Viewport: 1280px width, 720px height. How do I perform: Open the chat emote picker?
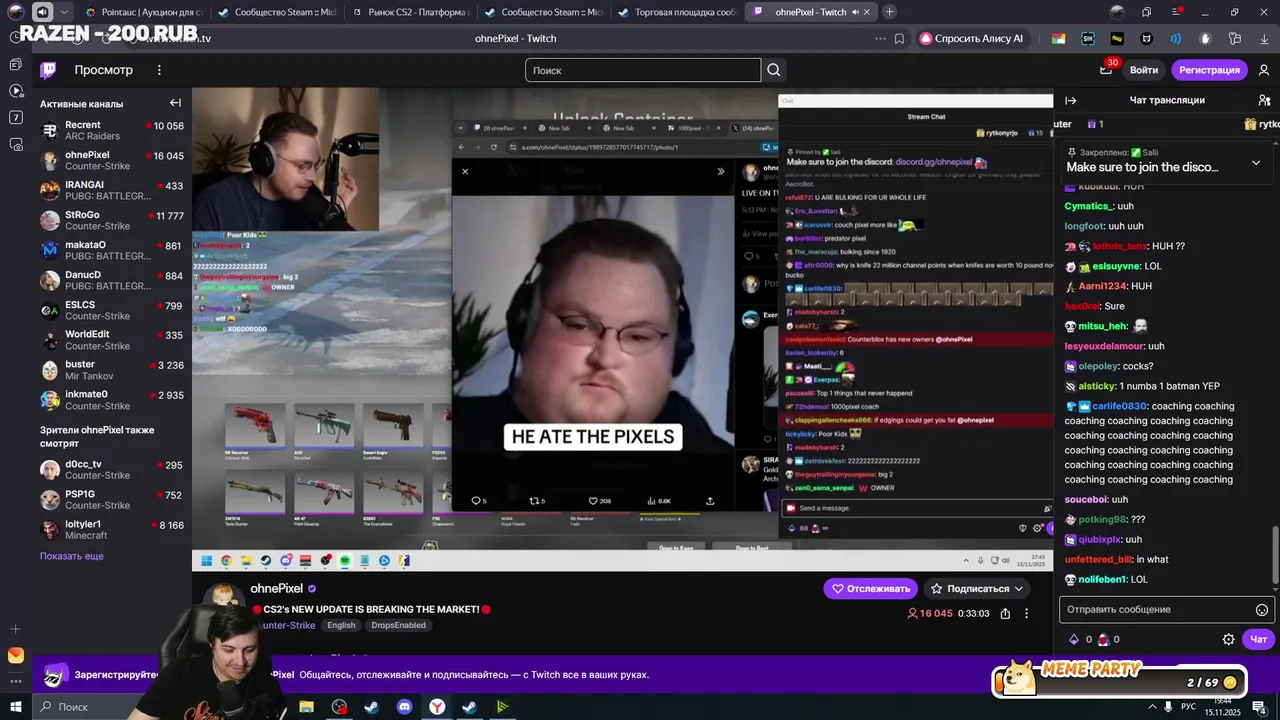[x=1262, y=610]
